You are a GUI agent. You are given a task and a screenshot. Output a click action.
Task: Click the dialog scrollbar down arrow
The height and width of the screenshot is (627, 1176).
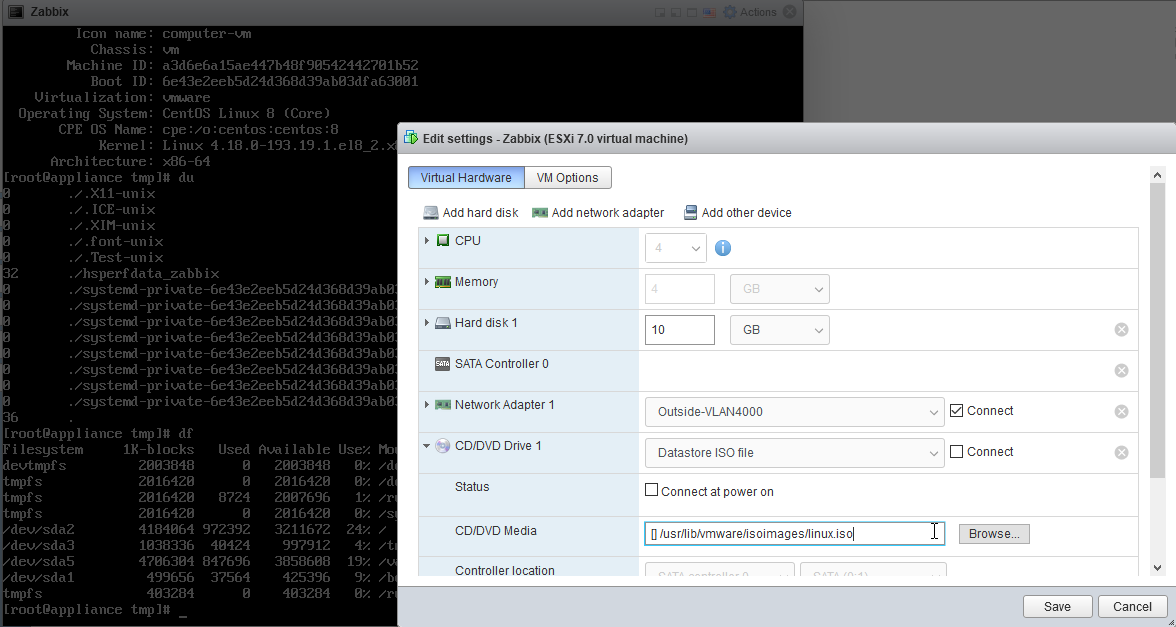[x=1157, y=568]
